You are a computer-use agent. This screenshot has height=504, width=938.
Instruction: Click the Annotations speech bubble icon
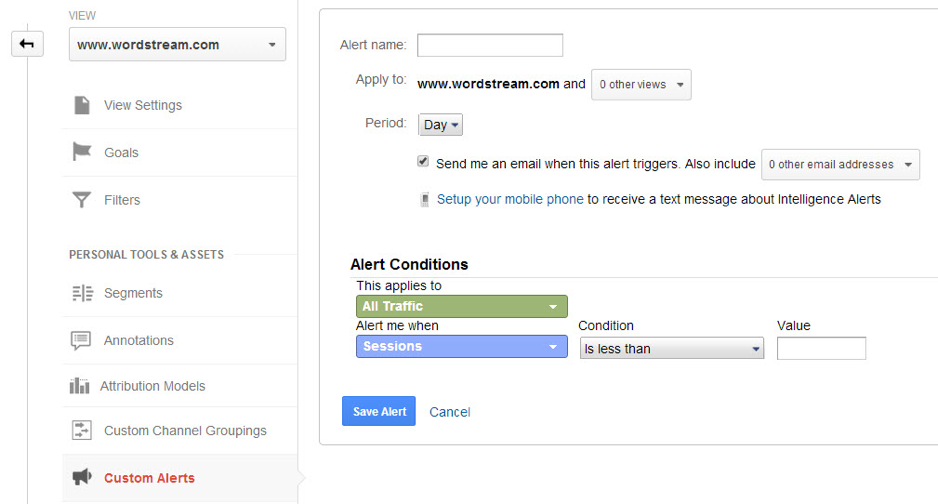pos(81,340)
